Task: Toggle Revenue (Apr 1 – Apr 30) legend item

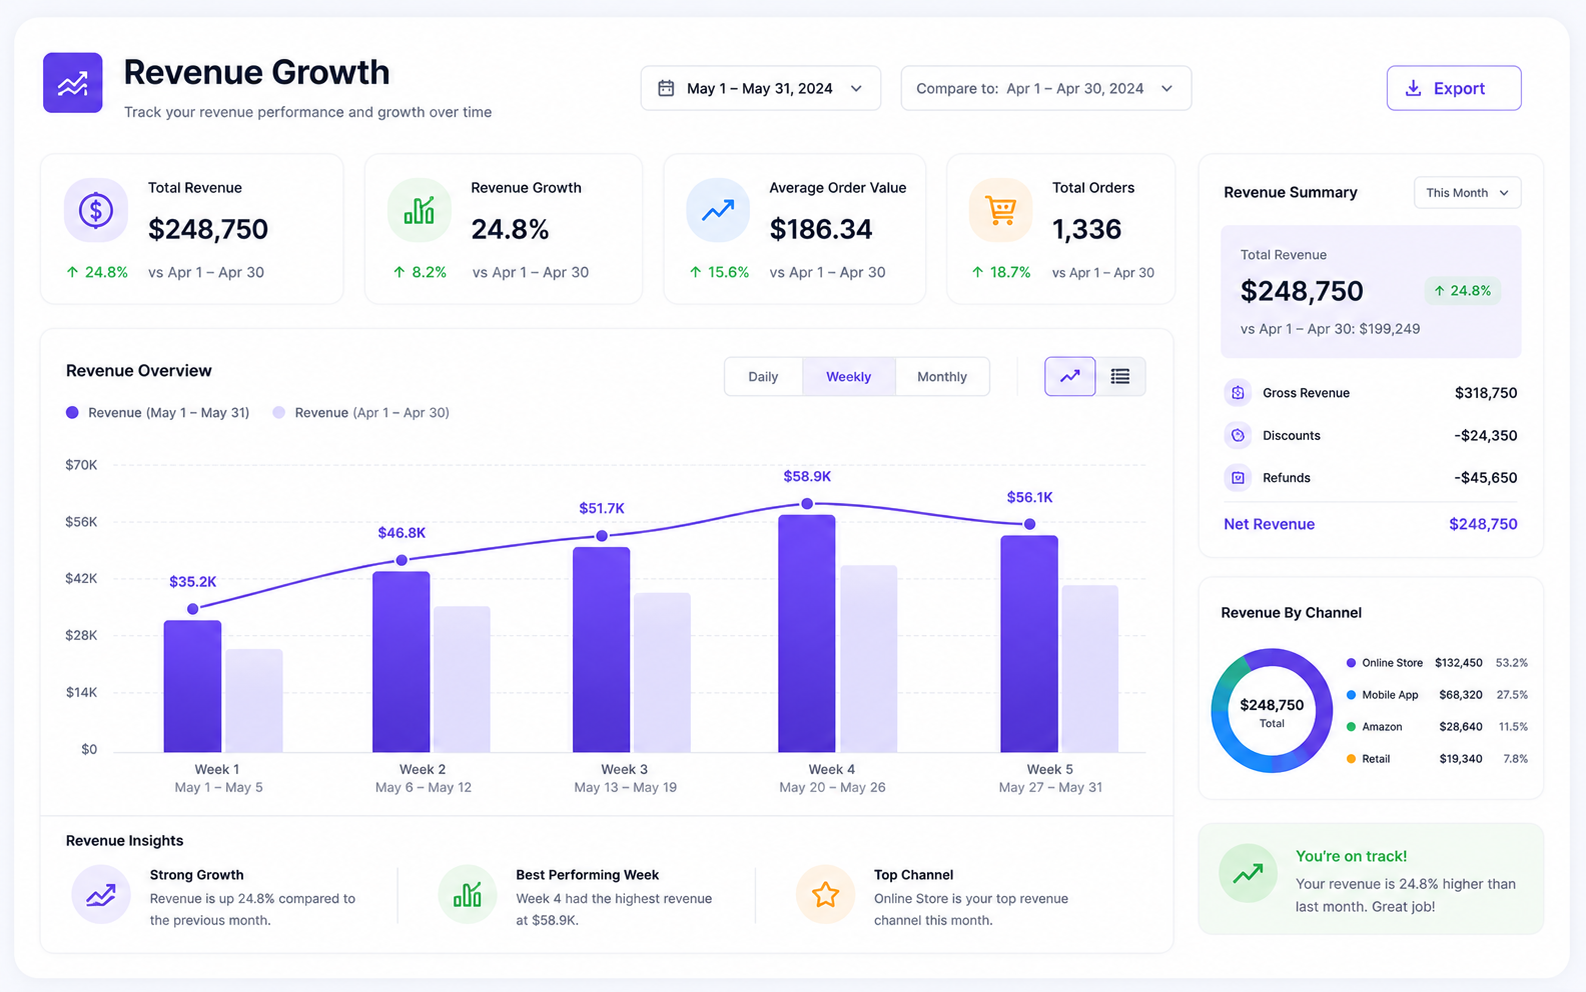Action: 361,412
